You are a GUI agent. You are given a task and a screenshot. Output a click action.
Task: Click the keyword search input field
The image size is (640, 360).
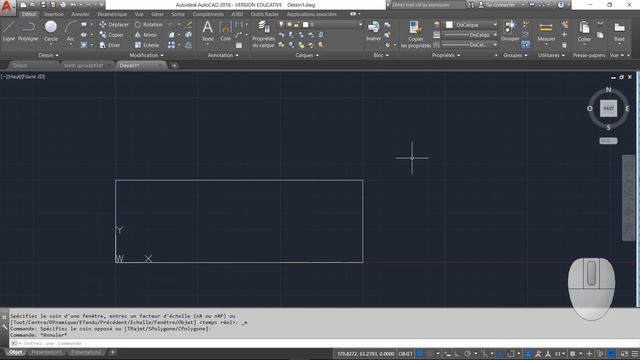click(428, 5)
